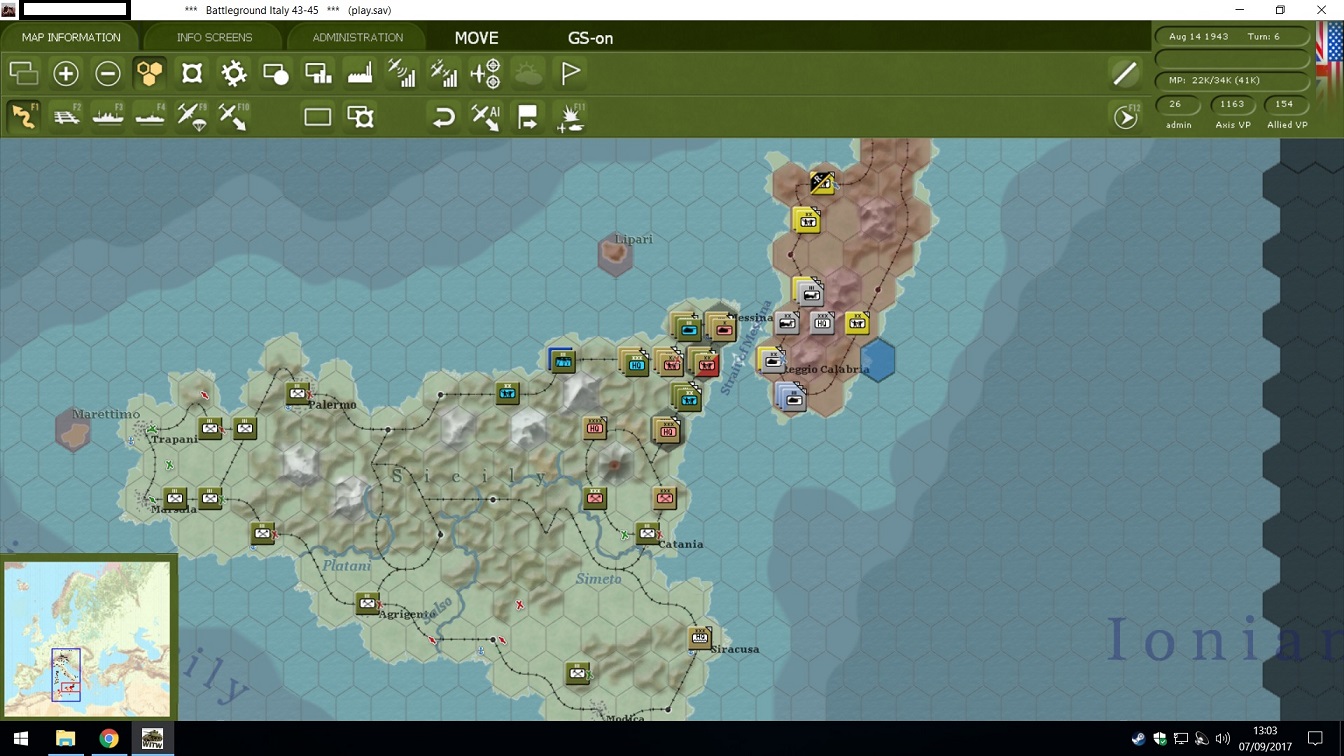
Task: Click the plane AI toolbar icon
Action: pos(486,117)
